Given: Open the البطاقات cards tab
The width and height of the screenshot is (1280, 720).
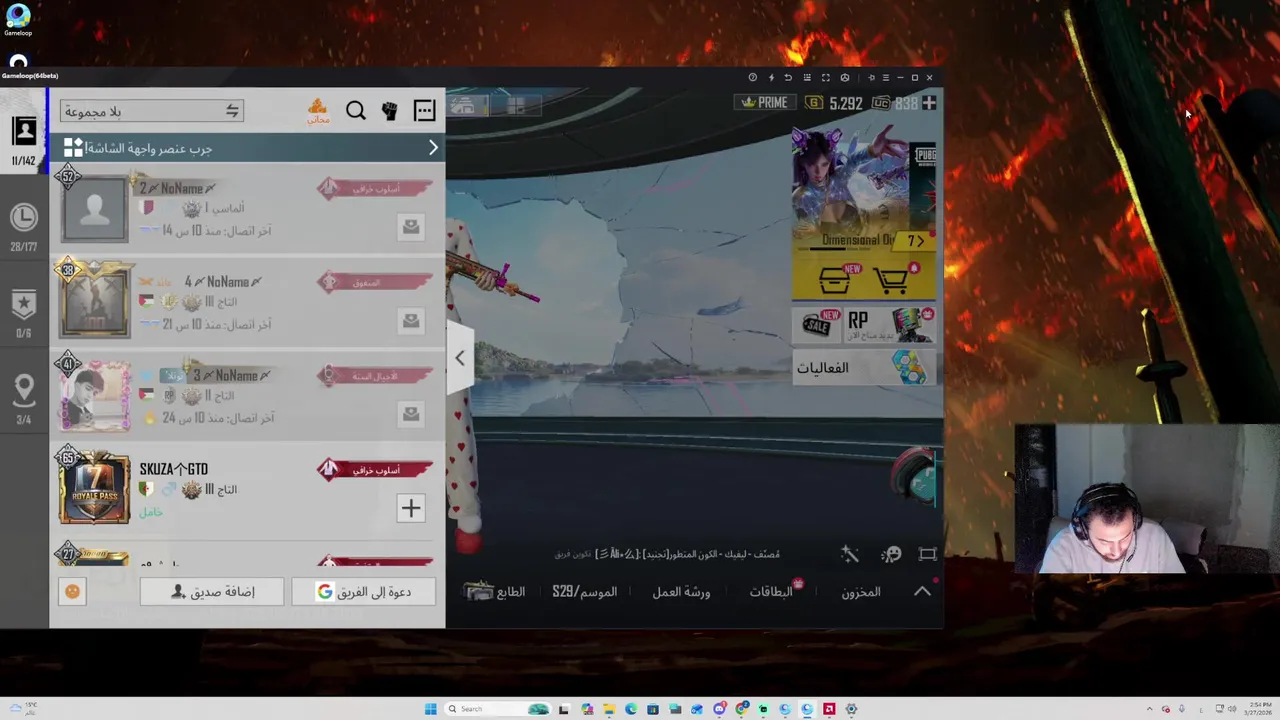Looking at the screenshot, I should (771, 592).
